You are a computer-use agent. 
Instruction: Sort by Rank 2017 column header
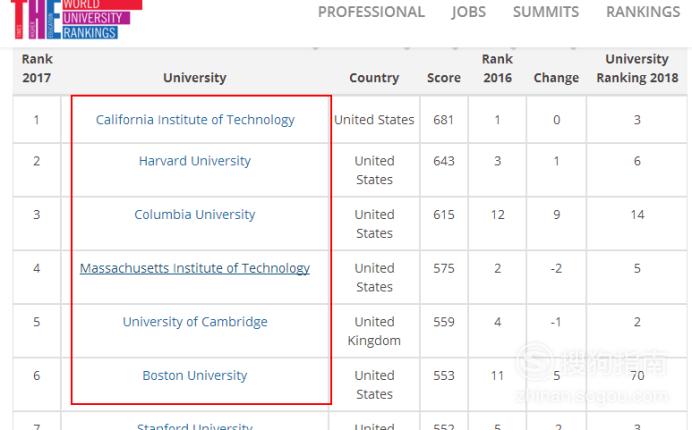[37, 68]
